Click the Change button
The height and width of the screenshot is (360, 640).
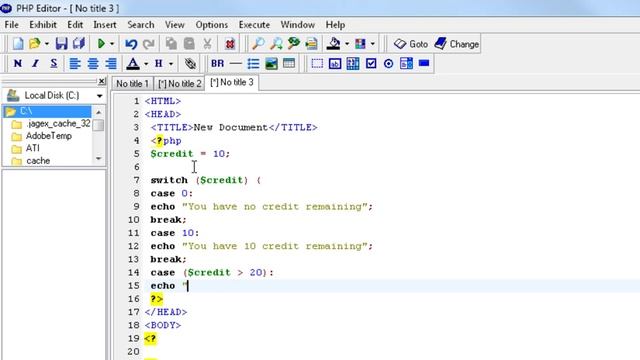tap(456, 44)
